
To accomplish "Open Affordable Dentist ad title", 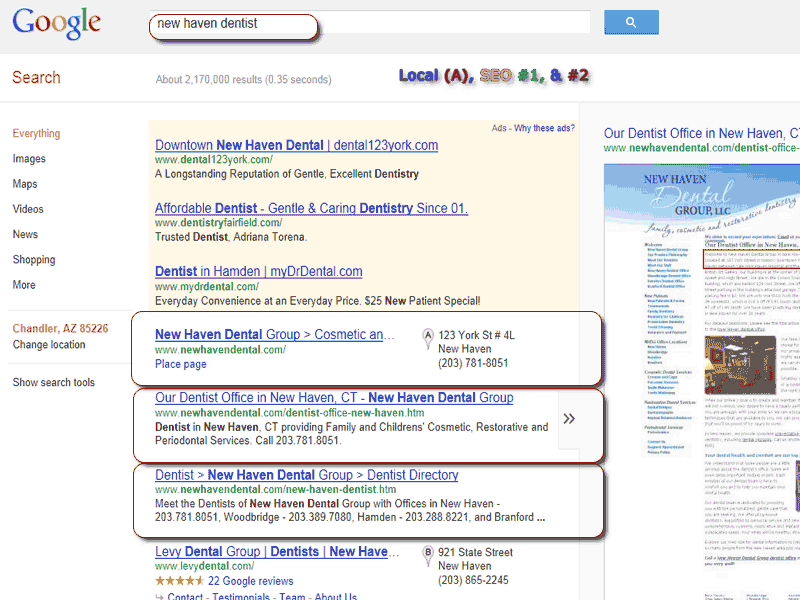I will point(311,208).
